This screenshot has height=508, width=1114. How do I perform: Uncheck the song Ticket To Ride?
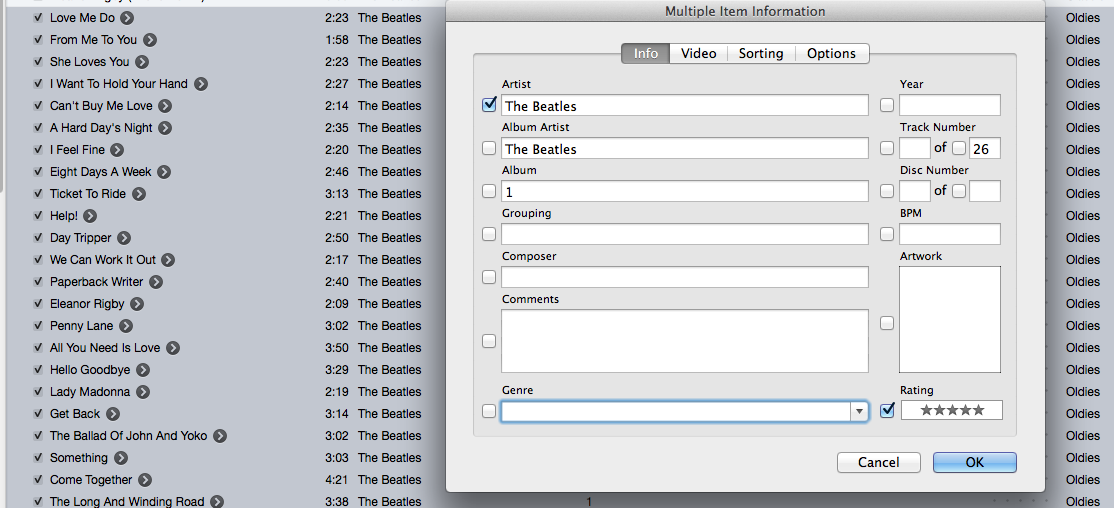coord(38,194)
